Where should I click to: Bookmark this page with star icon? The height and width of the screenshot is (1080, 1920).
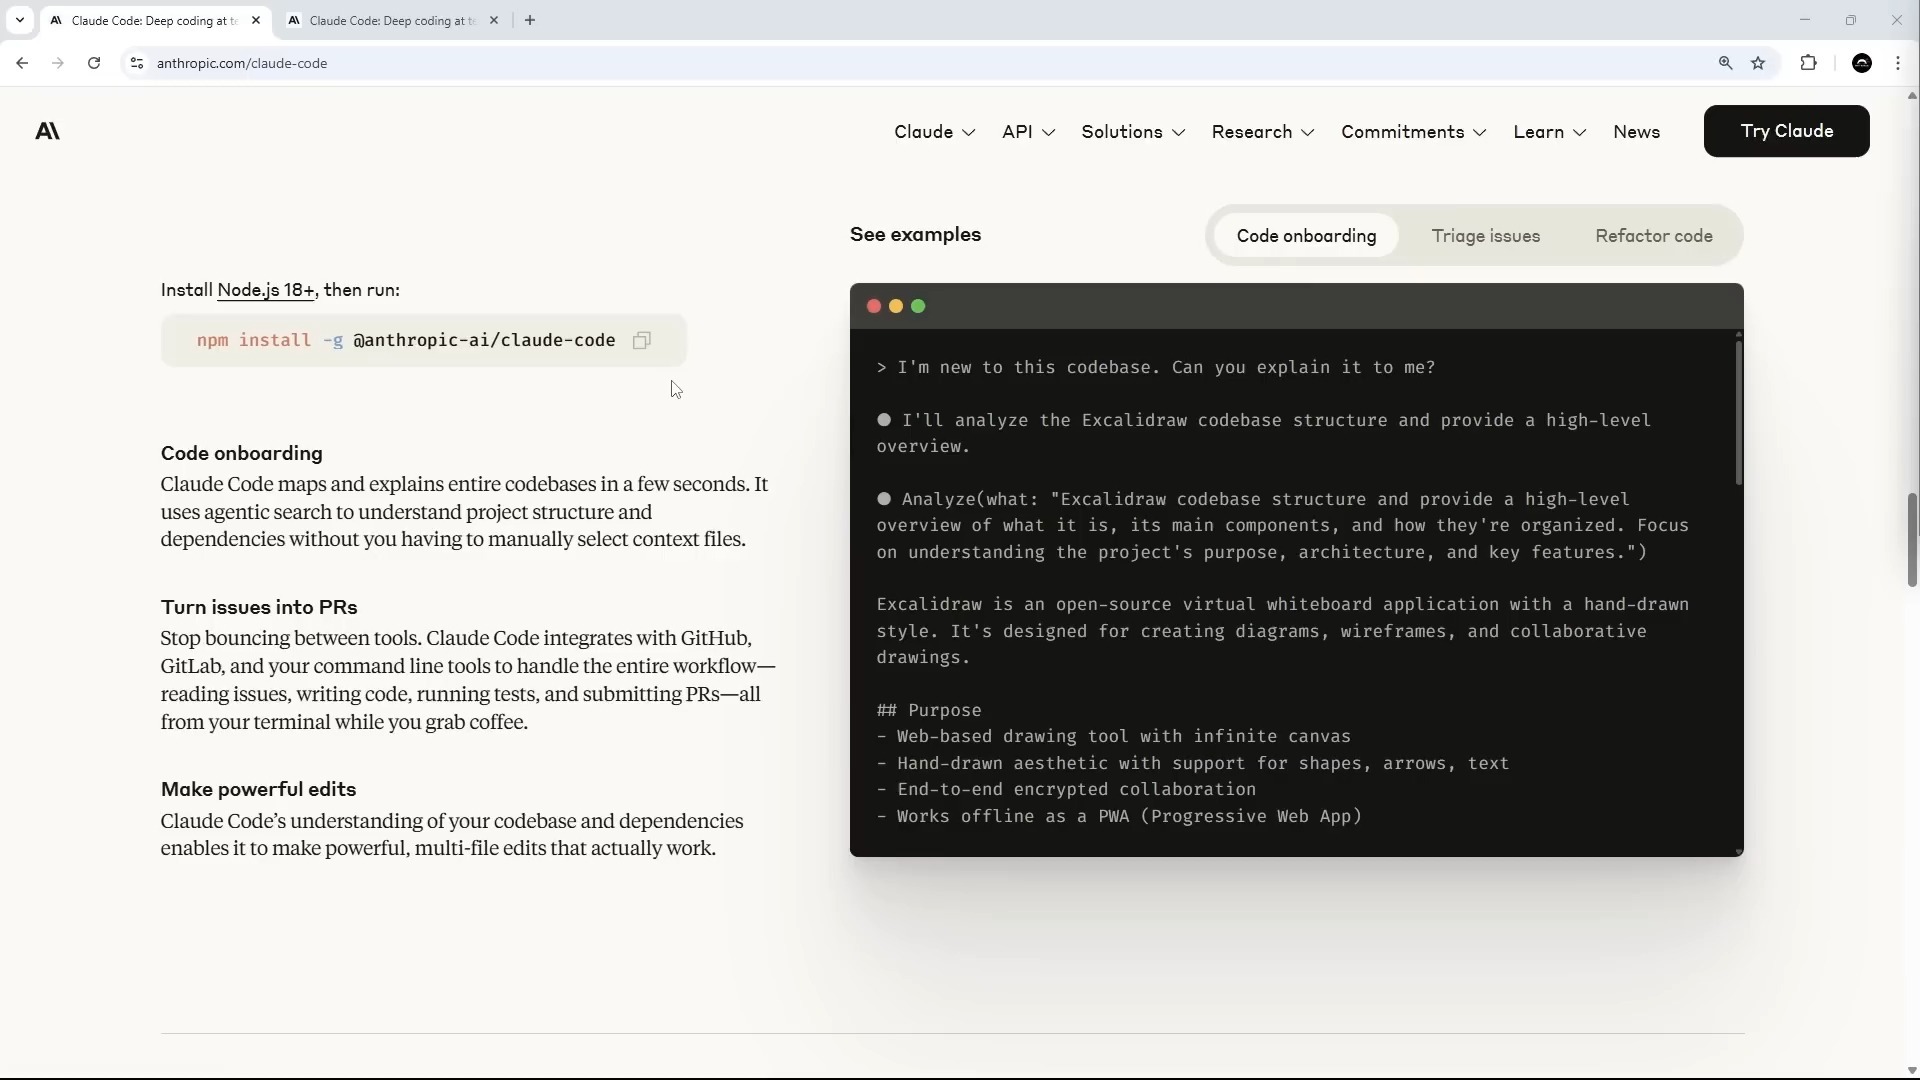tap(1758, 63)
